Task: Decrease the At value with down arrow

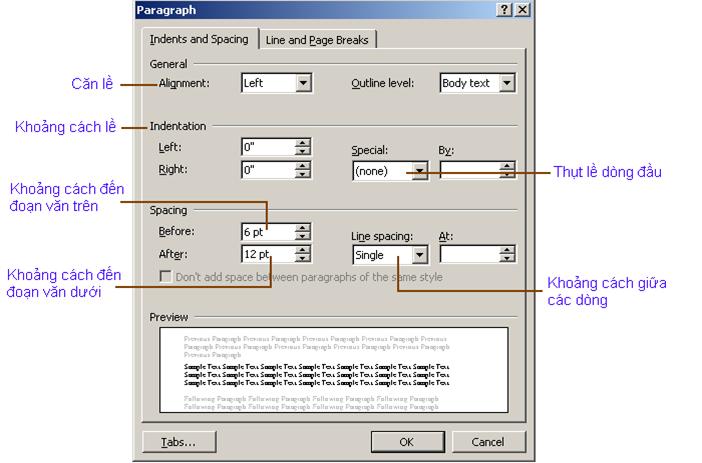Action: [x=507, y=259]
